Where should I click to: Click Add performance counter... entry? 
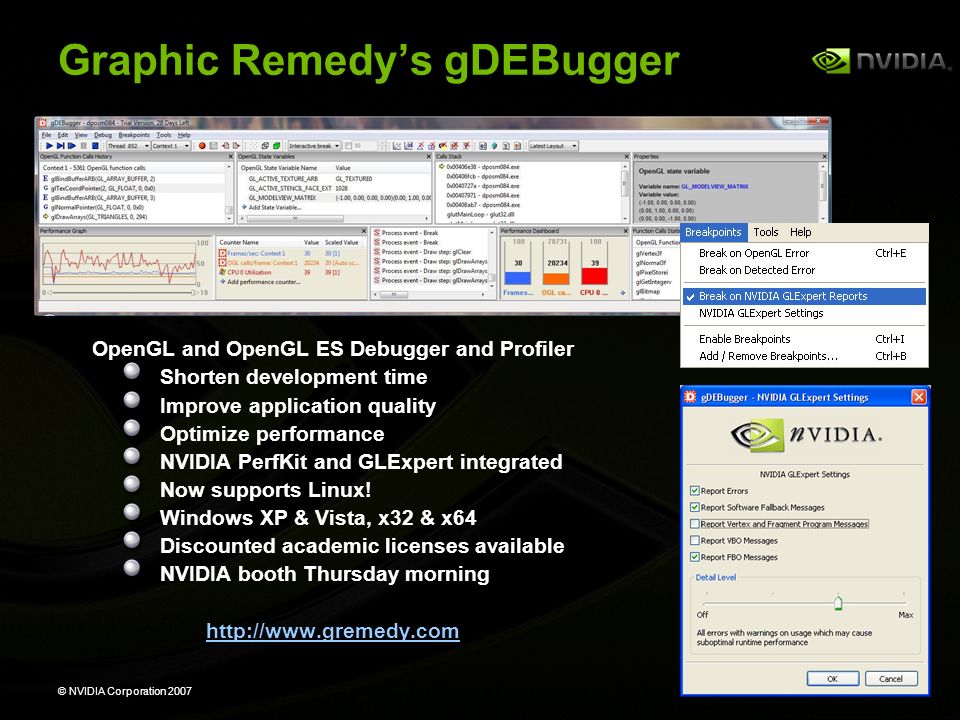(x=261, y=282)
